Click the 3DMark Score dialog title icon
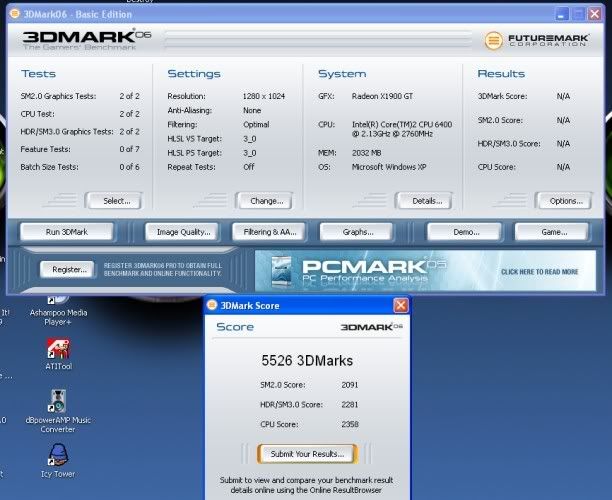Screen dimensions: 612x500 coord(212,304)
